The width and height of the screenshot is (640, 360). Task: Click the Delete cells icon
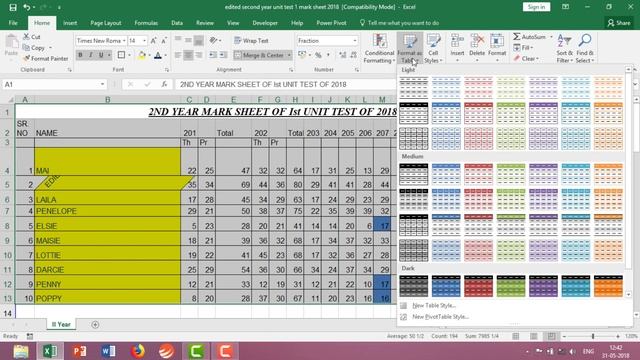coord(477,41)
